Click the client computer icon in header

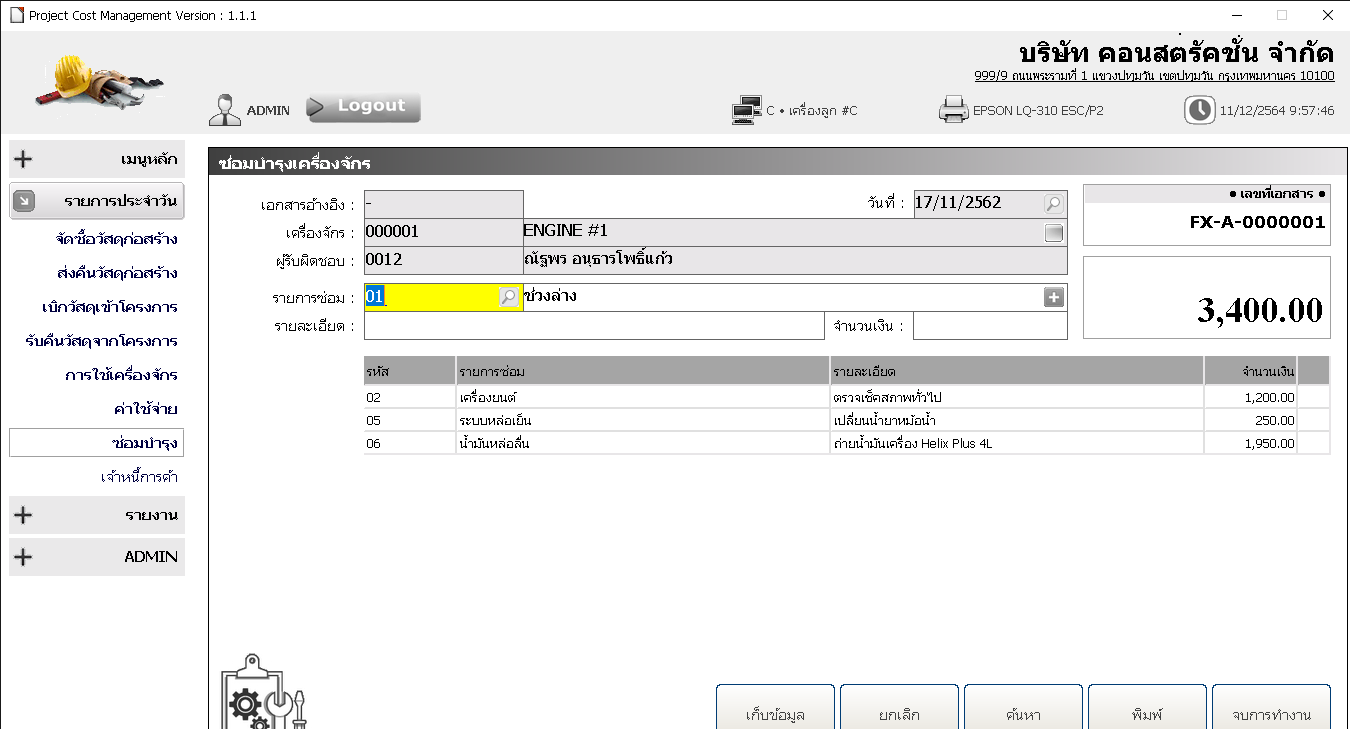(746, 110)
